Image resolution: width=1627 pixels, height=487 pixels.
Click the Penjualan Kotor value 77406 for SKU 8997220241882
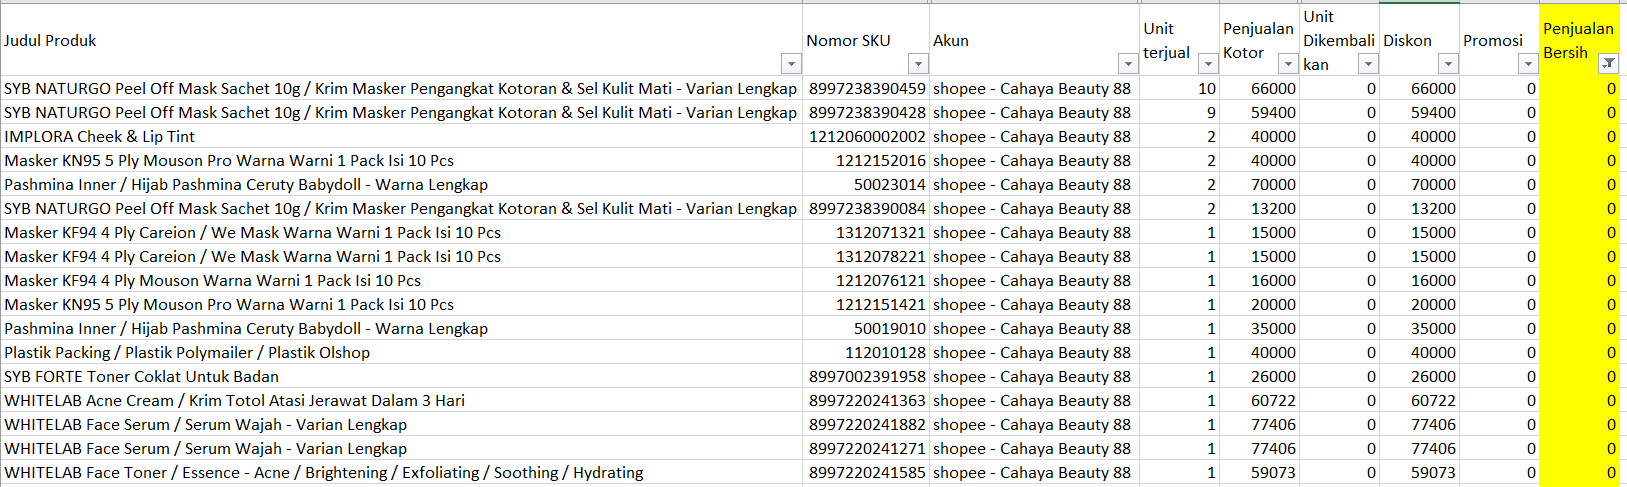[1260, 424]
